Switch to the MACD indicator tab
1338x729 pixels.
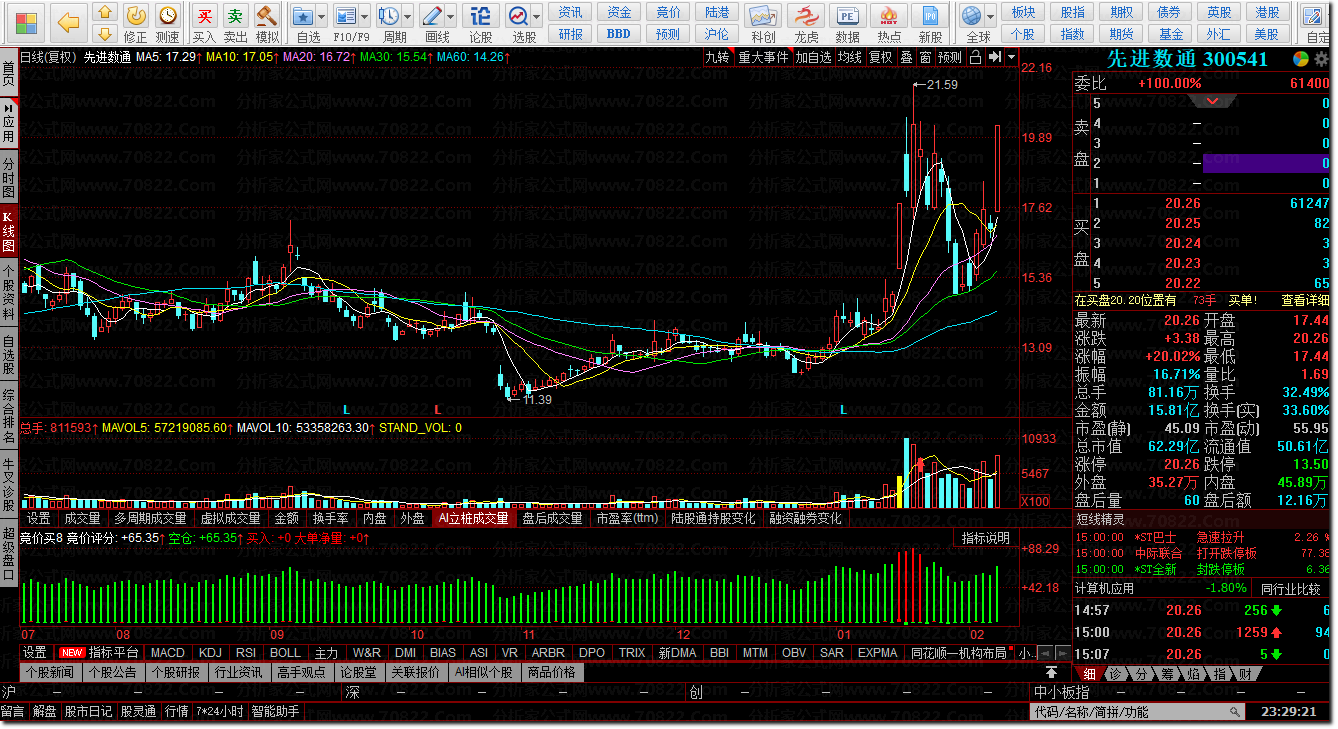coord(167,653)
